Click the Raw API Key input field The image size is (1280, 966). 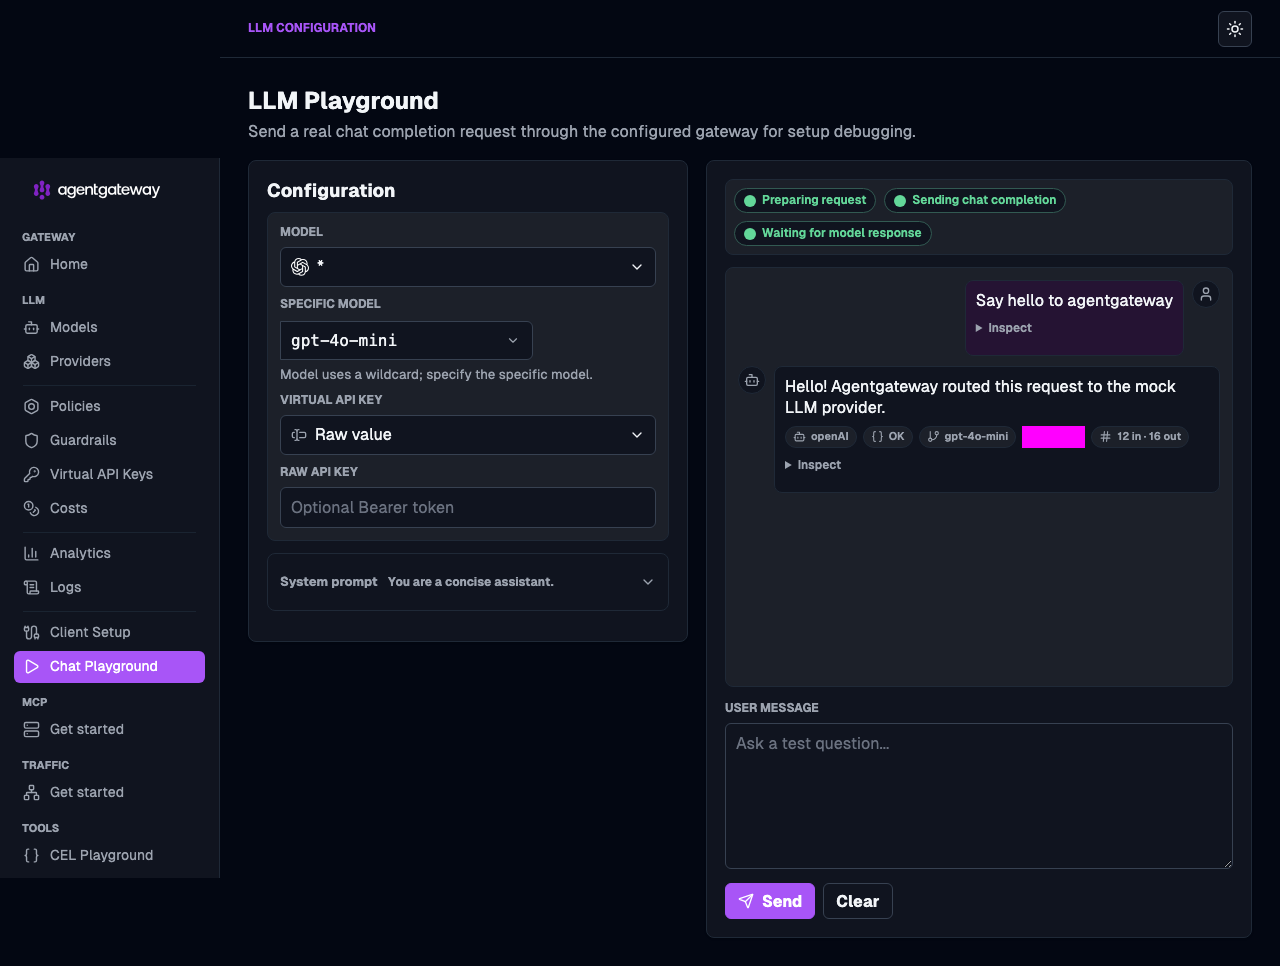tap(468, 507)
